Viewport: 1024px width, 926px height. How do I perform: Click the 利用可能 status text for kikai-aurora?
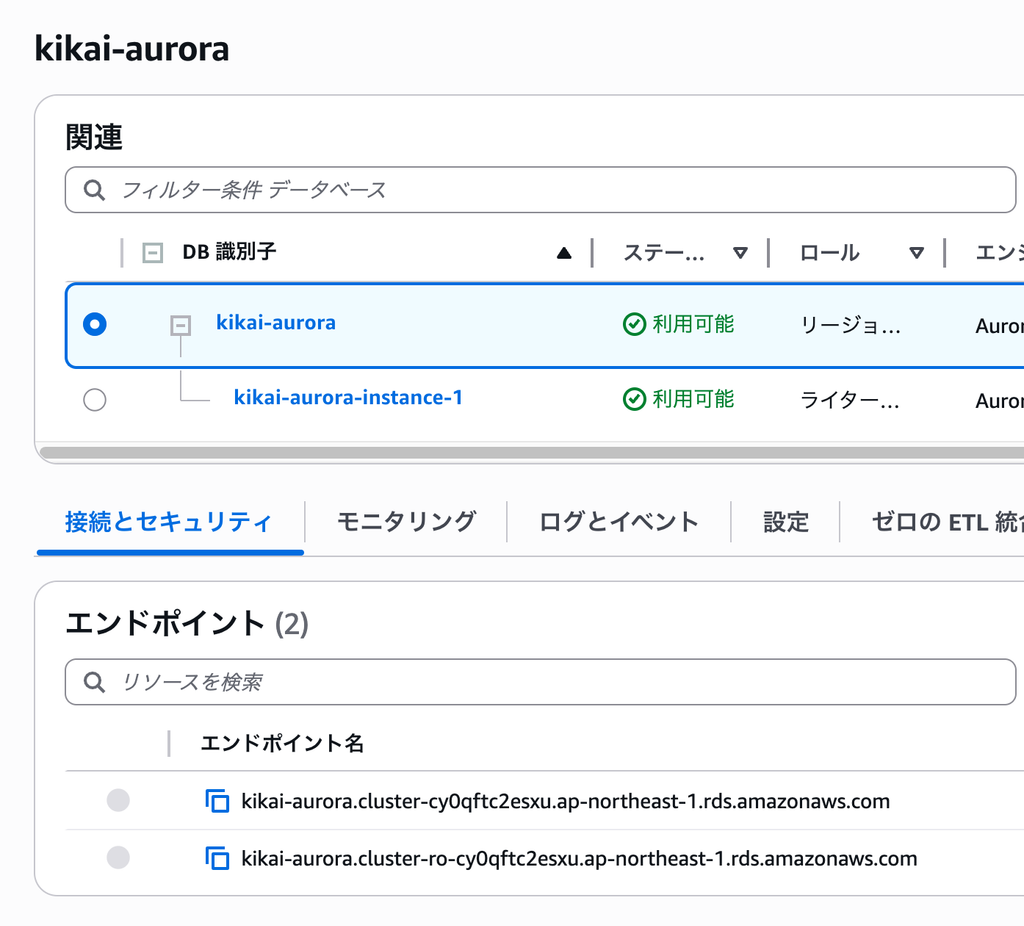[x=694, y=324]
